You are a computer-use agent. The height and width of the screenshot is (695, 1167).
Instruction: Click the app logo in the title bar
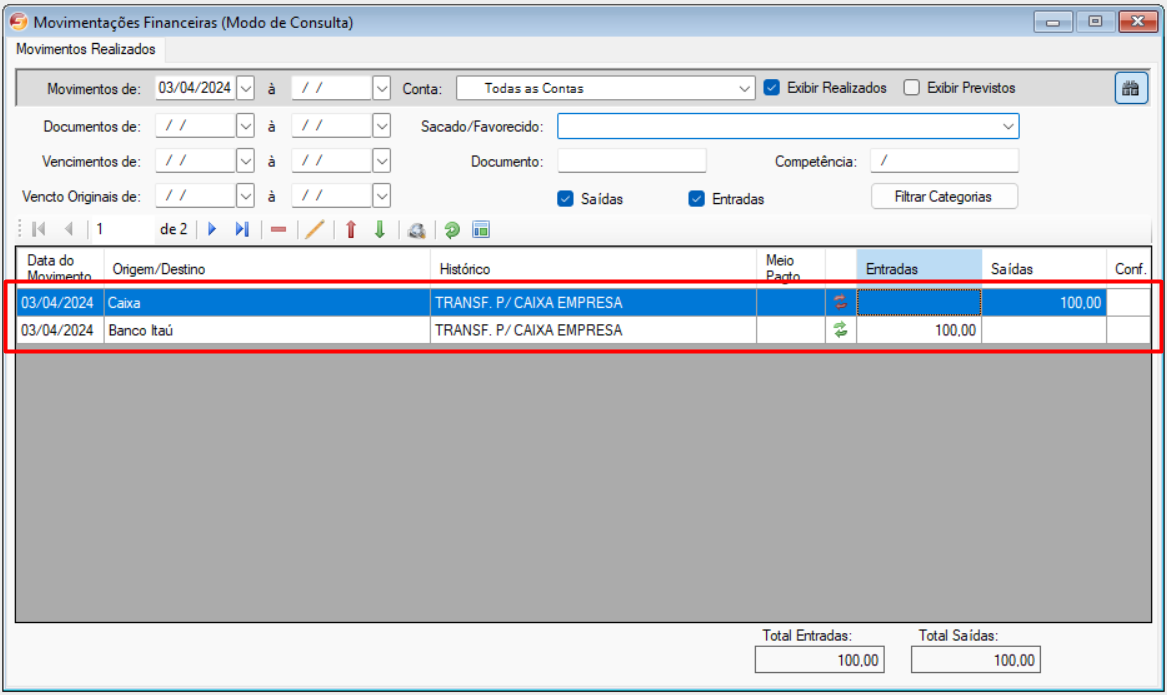tap(19, 22)
